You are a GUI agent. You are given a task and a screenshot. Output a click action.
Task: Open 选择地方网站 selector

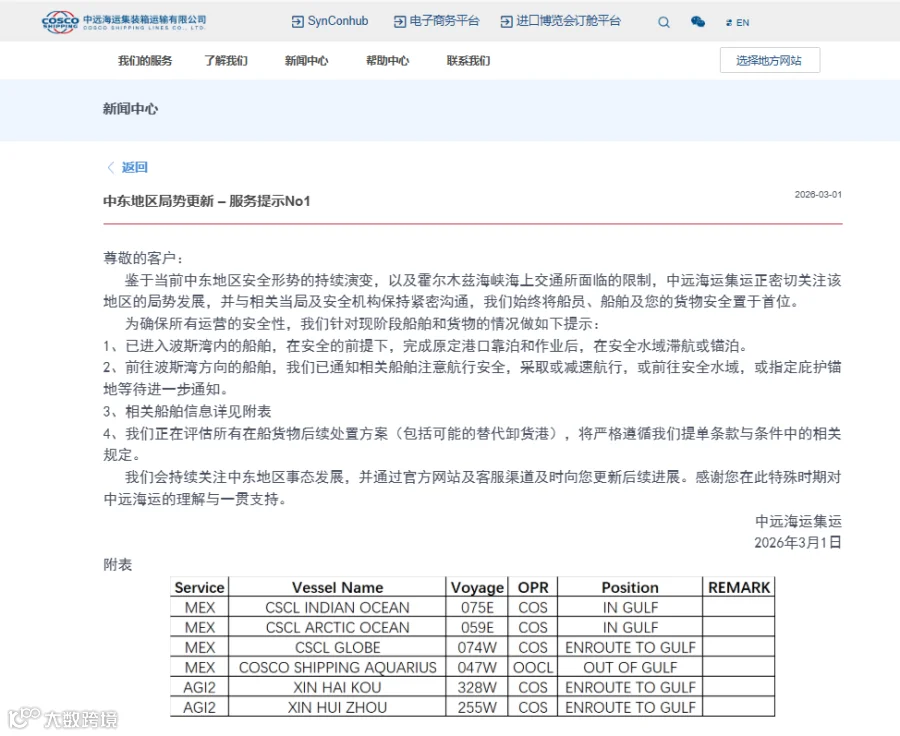770,60
